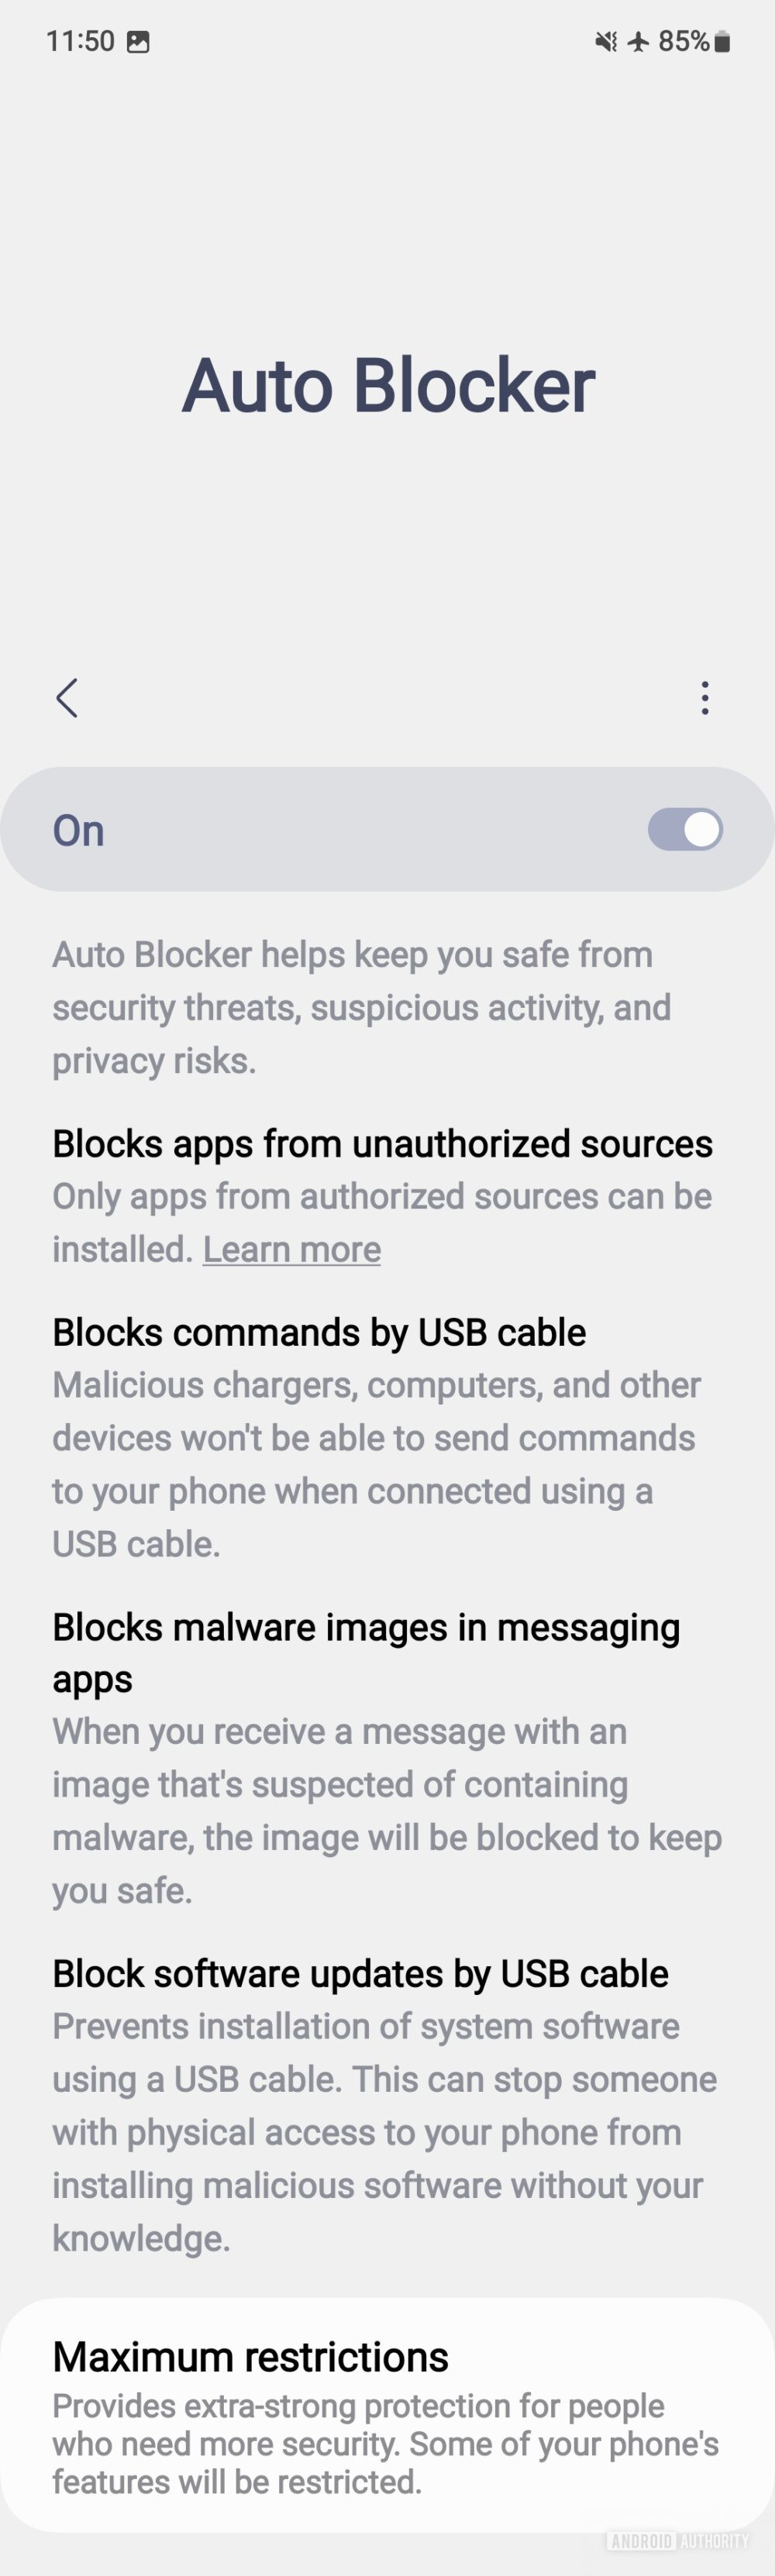Tap the 11:50 clock in status bar
This screenshot has height=2576, width=775.
[80, 41]
